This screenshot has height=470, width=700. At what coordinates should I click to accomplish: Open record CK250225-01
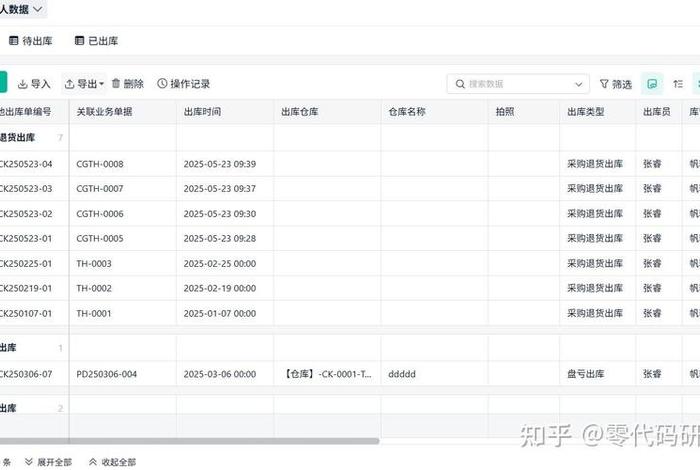(x=26, y=263)
